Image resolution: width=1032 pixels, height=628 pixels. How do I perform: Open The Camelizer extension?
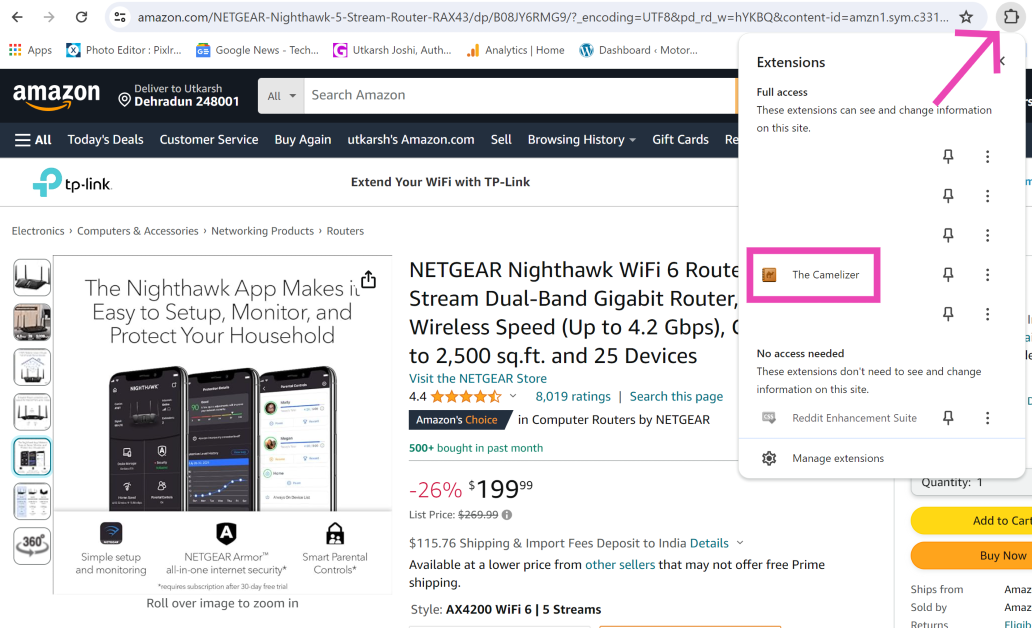[x=824, y=275]
